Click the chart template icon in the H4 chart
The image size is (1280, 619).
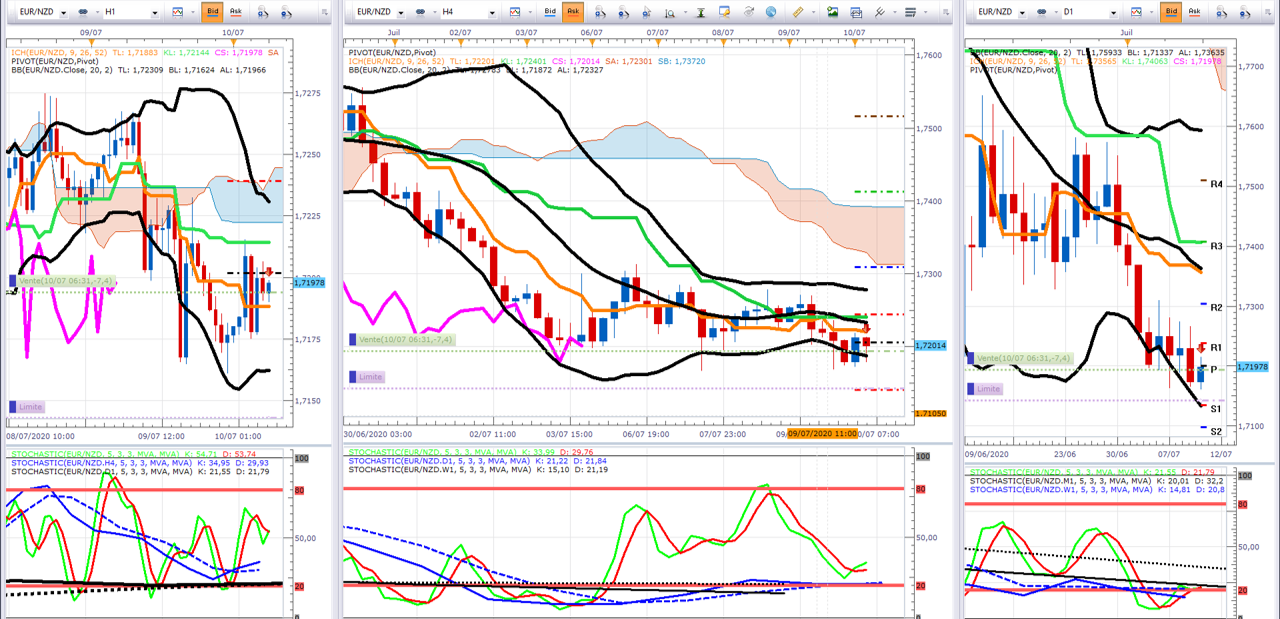point(855,12)
